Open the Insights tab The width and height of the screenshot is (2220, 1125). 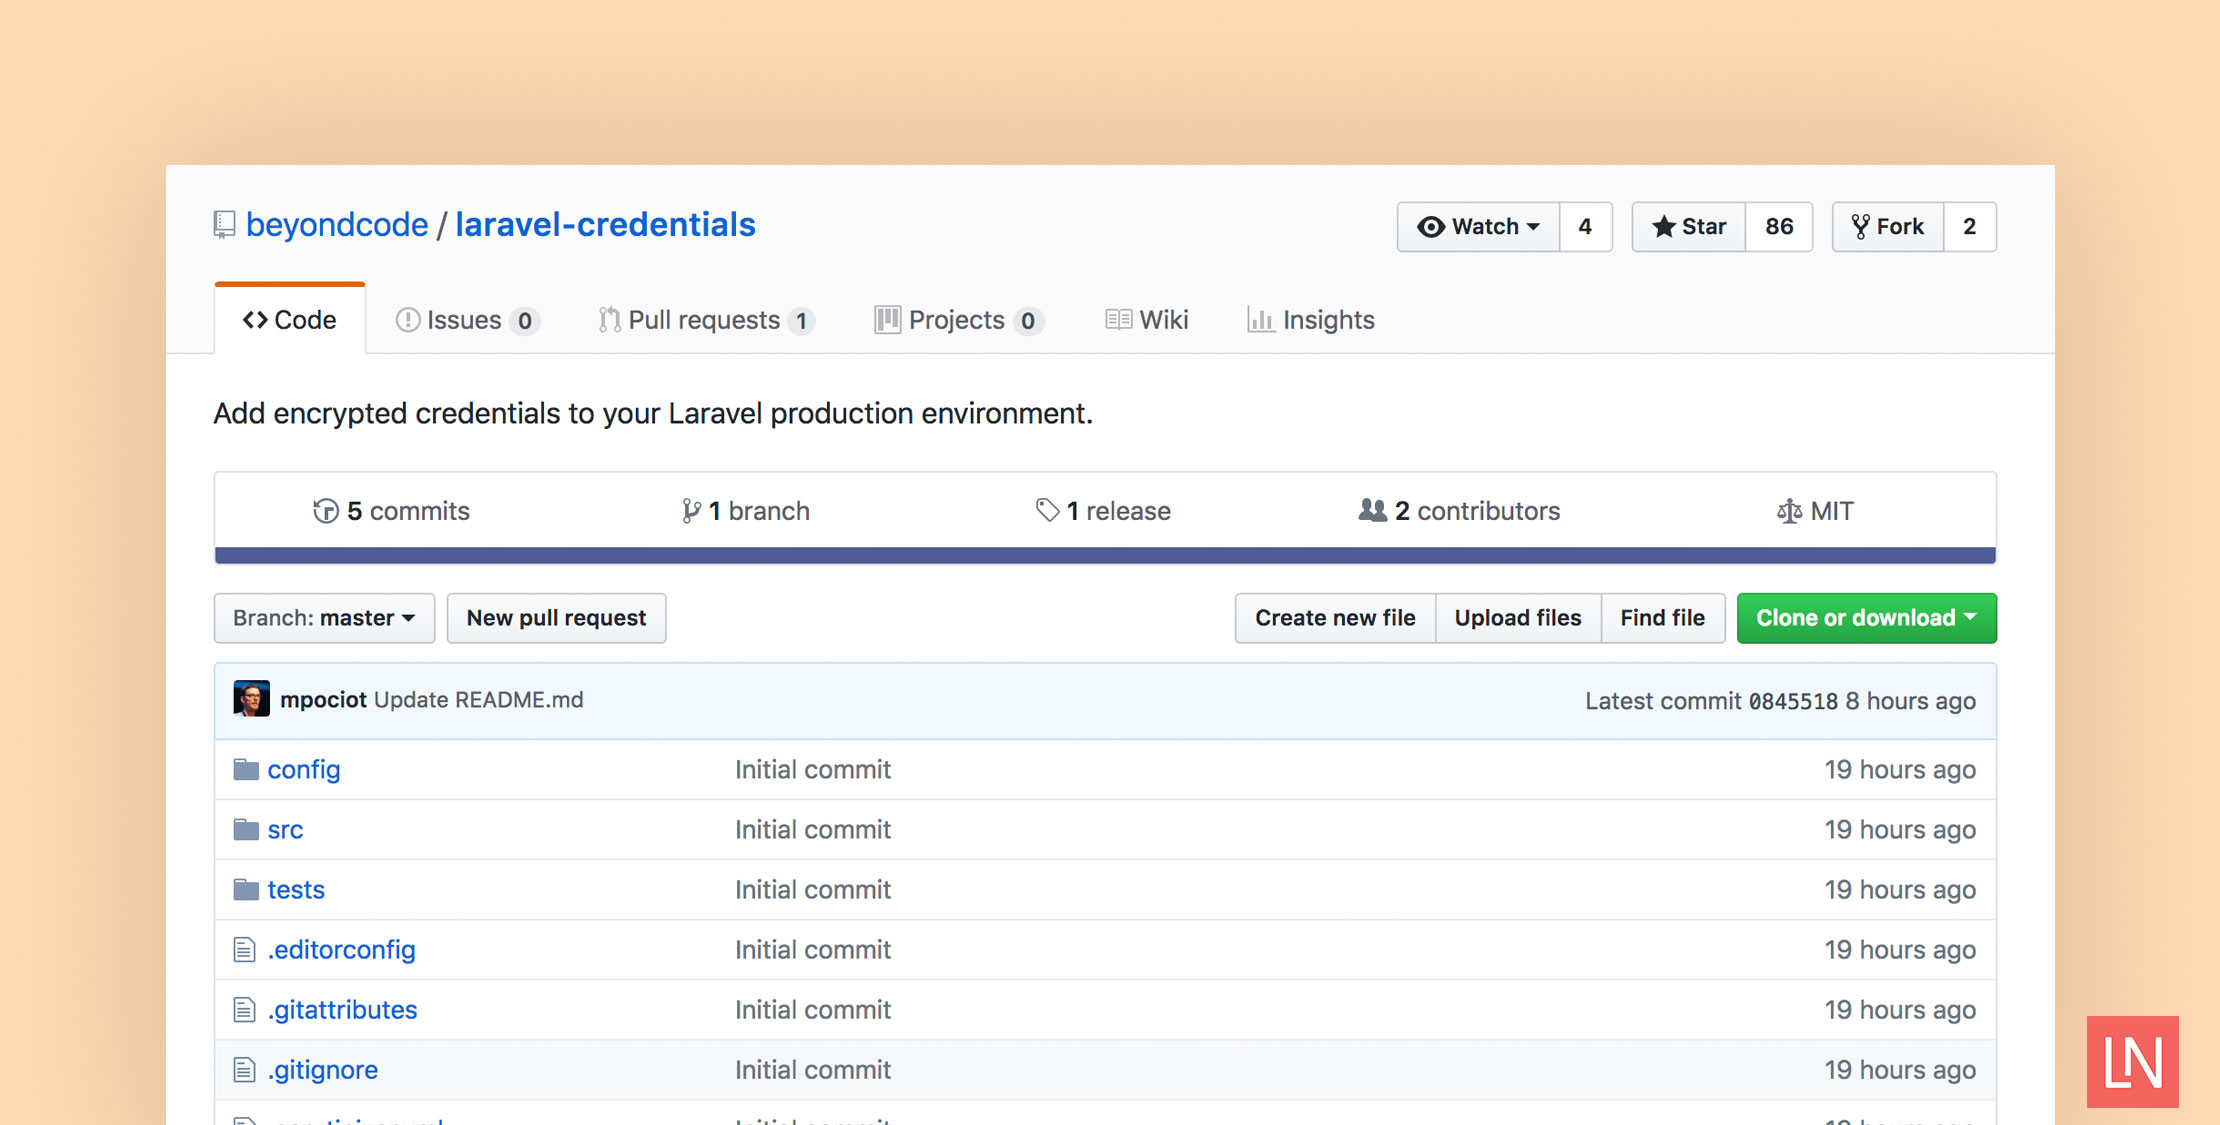coord(1311,320)
